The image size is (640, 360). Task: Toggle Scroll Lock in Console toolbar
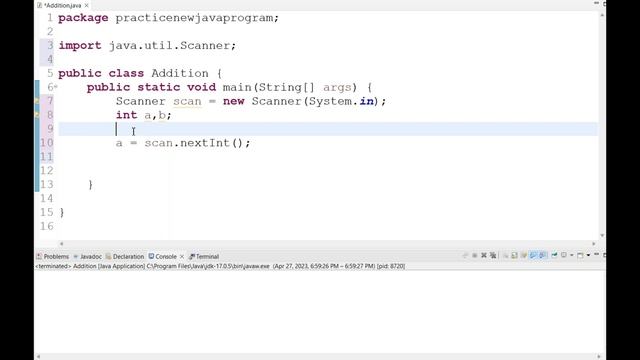(514, 256)
